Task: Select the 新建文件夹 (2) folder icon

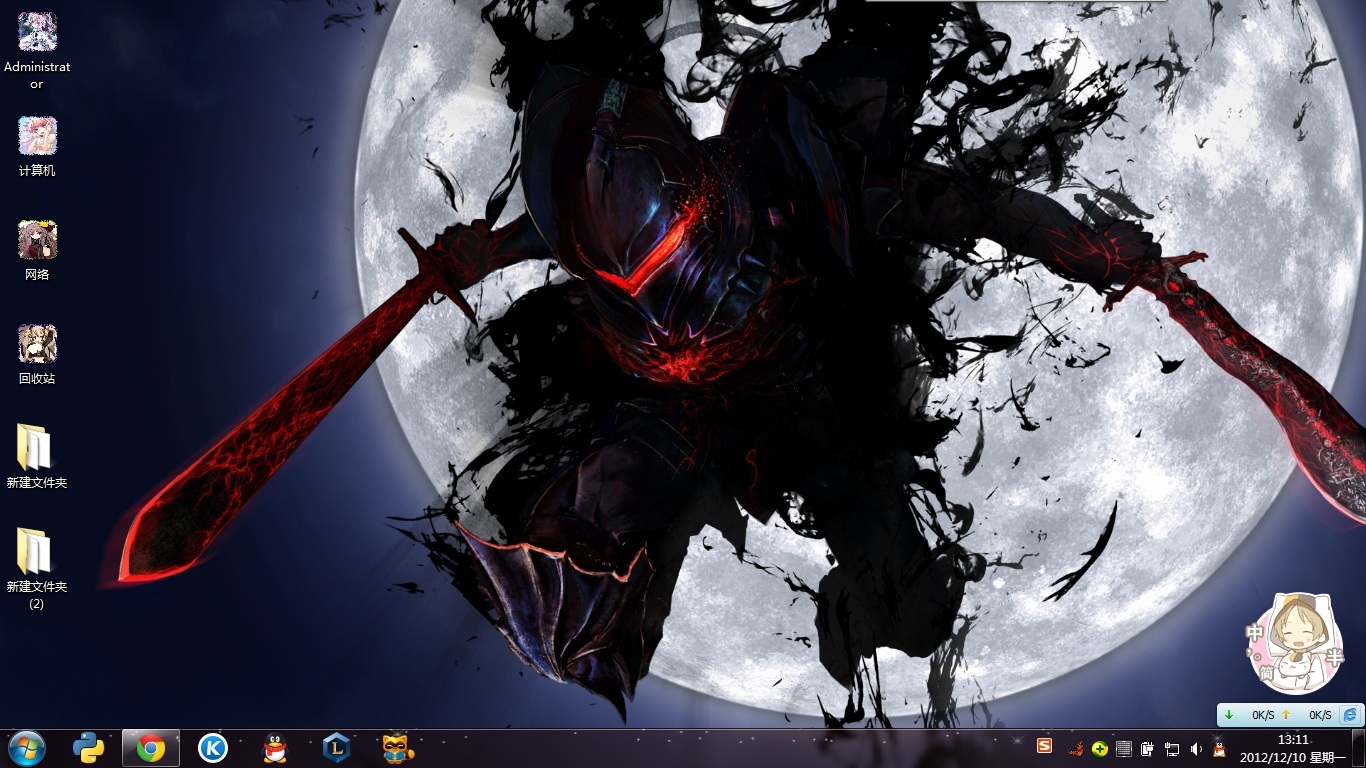Action: point(37,568)
